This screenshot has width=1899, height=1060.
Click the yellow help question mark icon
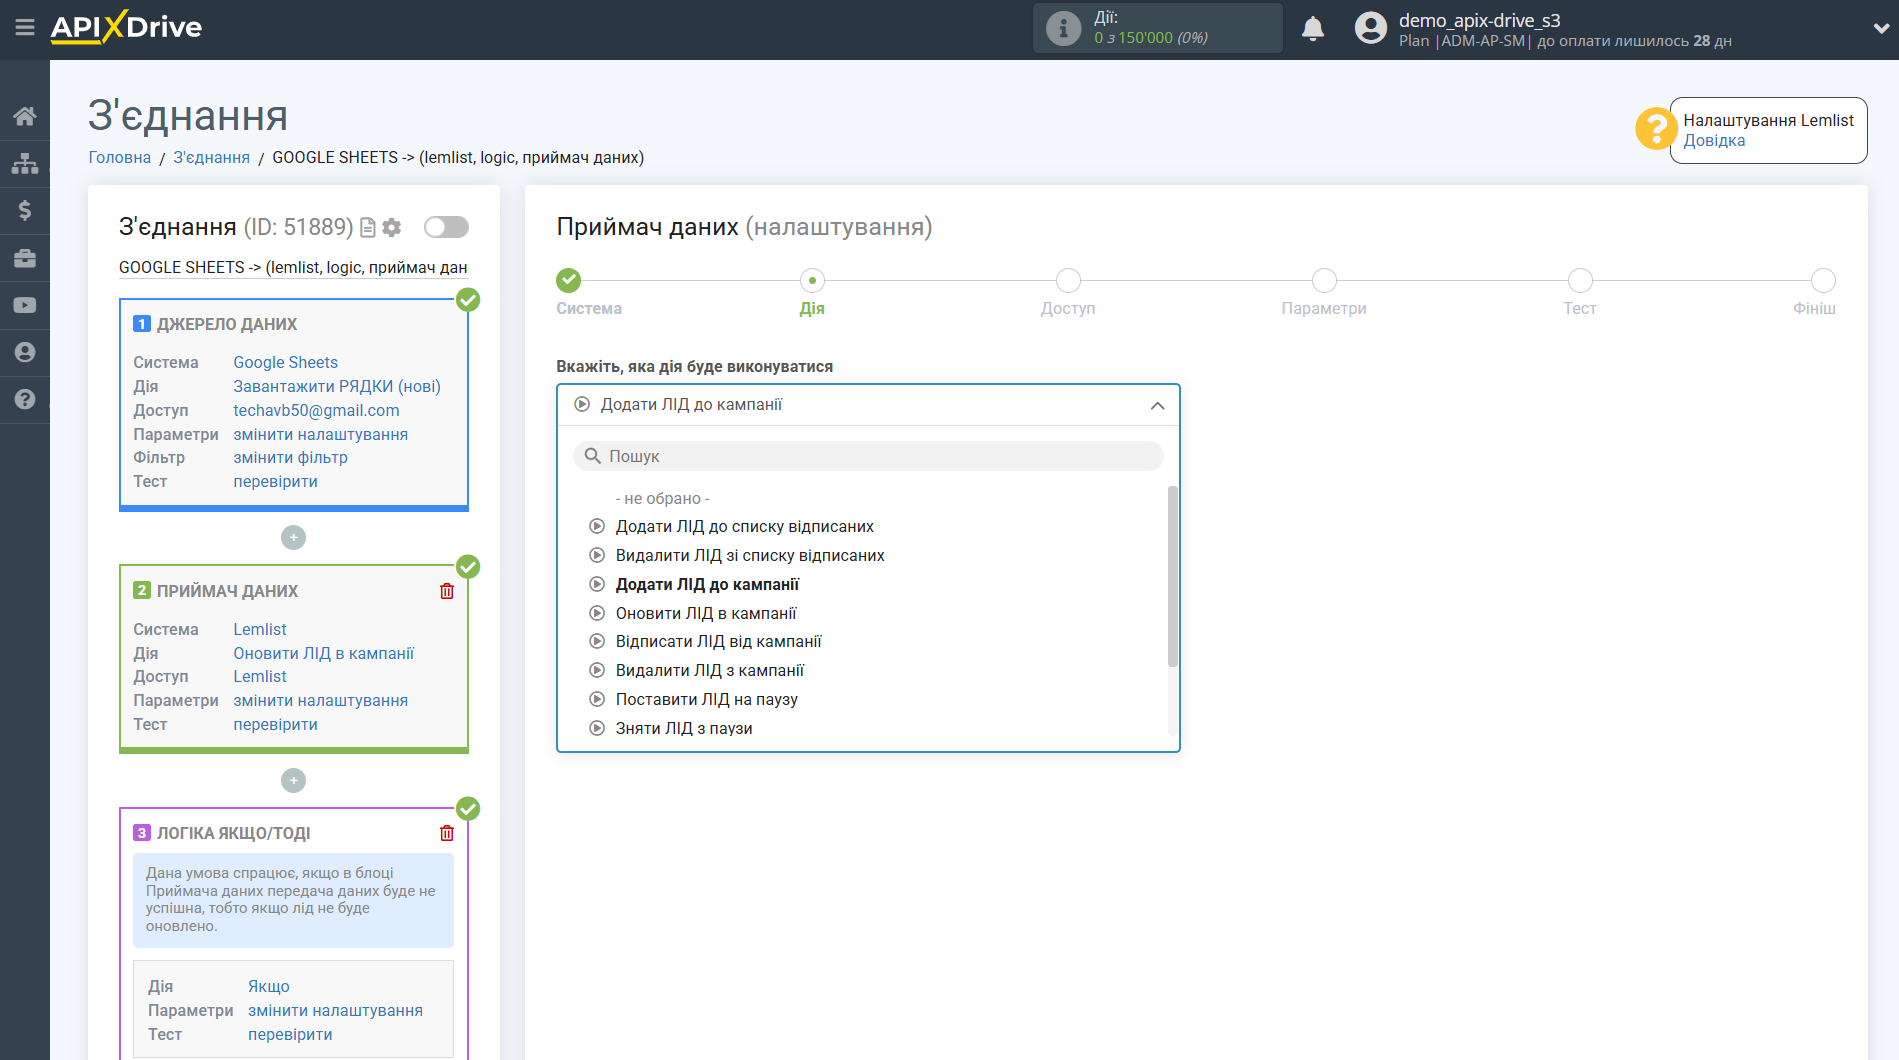coord(1655,129)
